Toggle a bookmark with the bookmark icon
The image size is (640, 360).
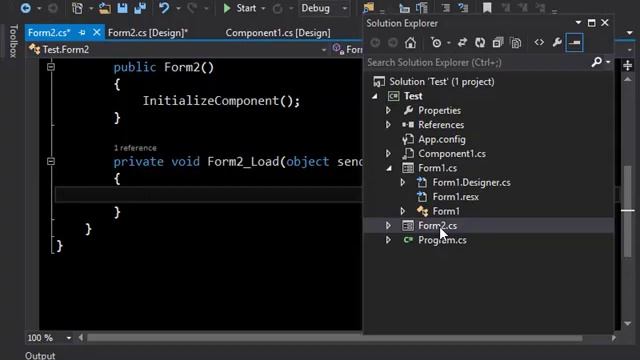[487, 8]
